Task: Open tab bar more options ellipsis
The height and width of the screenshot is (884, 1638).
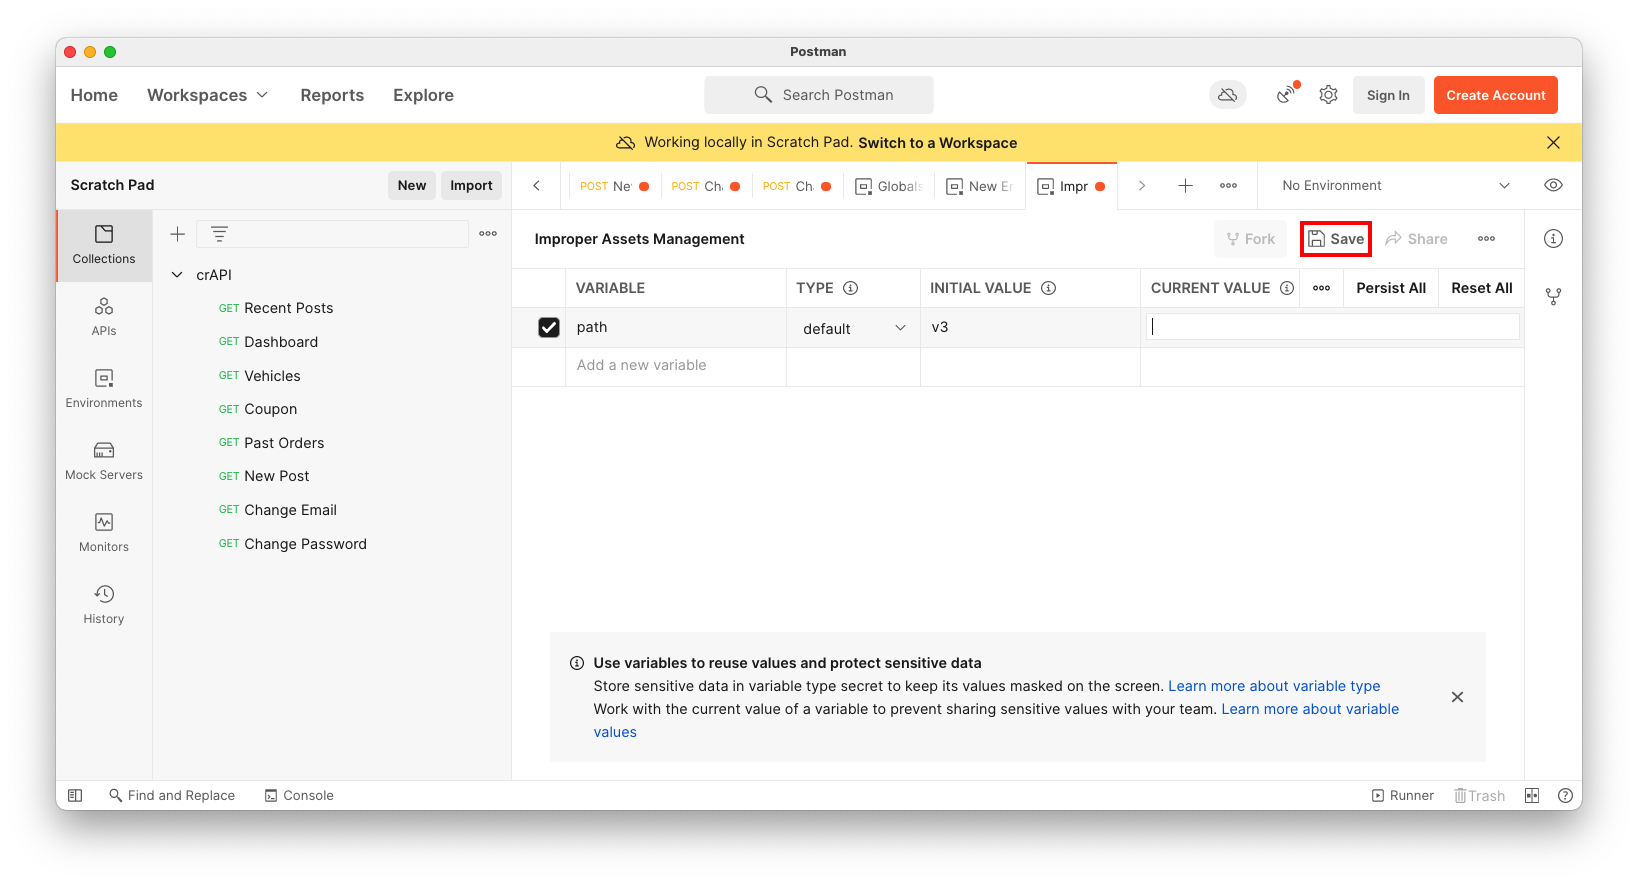Action: [x=1228, y=186]
